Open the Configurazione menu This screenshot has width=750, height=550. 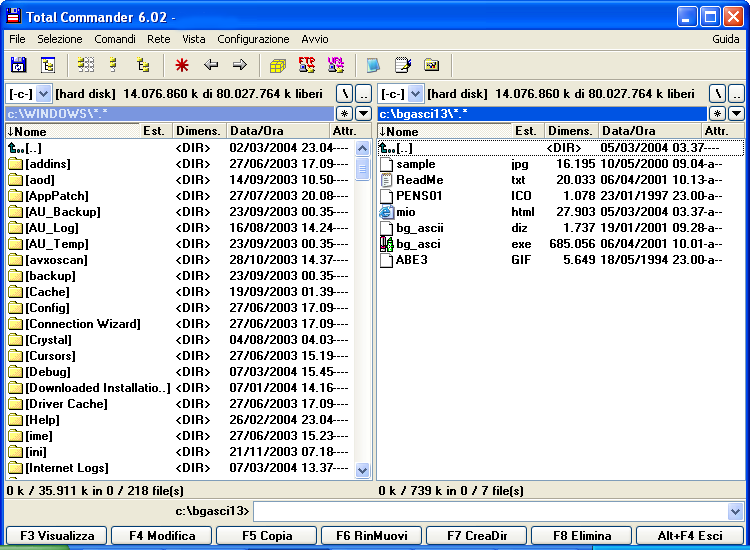(253, 39)
